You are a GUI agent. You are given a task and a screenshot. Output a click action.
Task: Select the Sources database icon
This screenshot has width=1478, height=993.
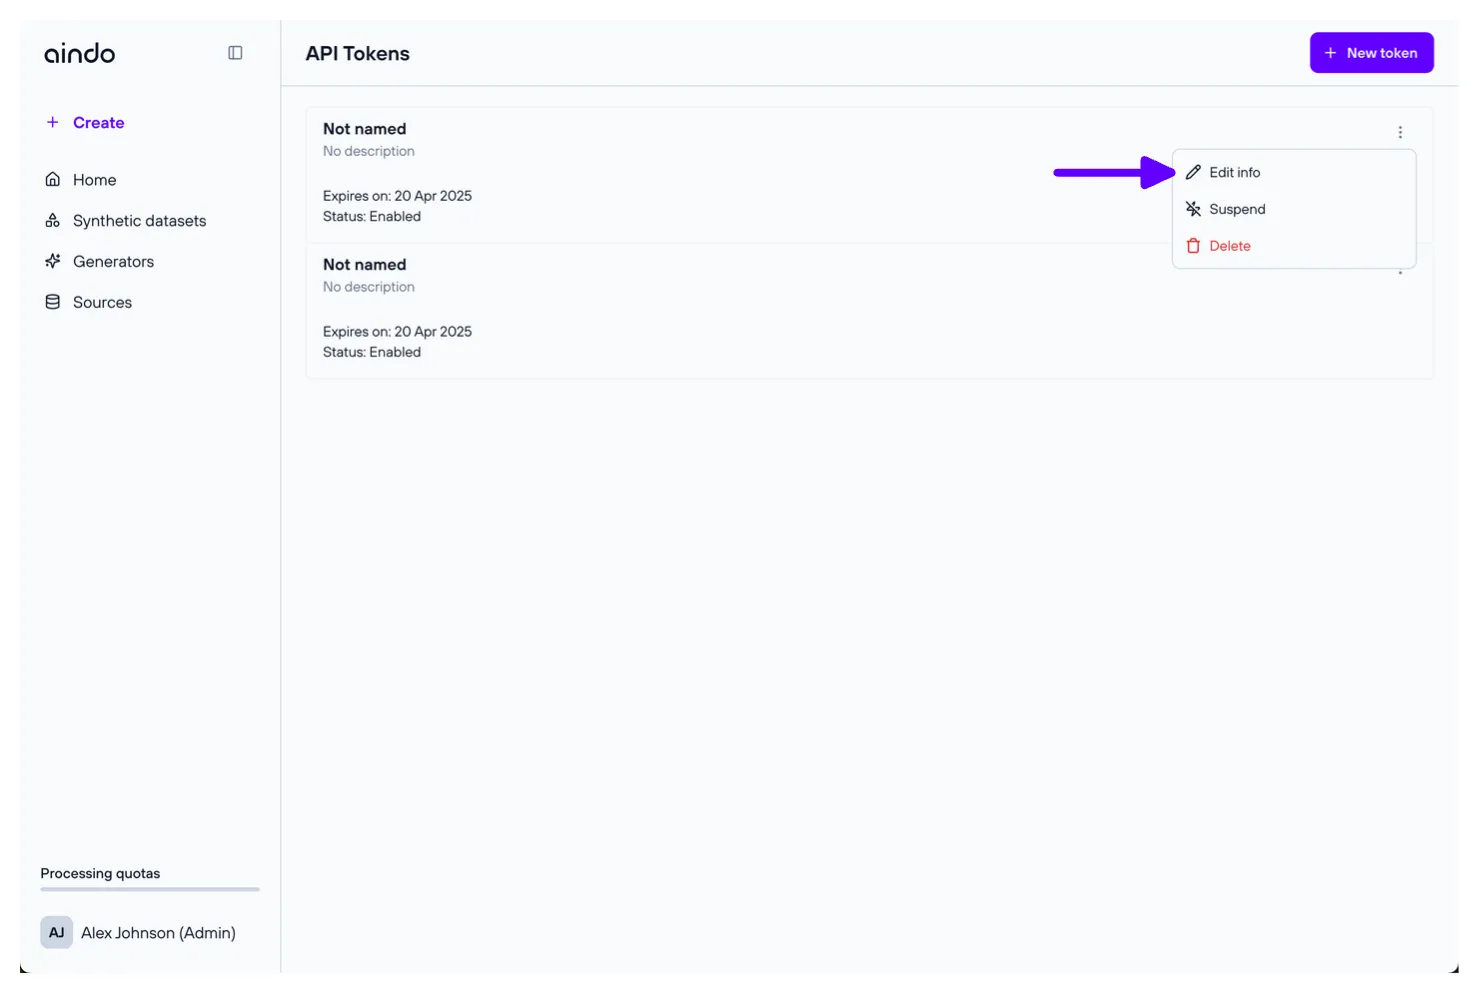click(53, 302)
